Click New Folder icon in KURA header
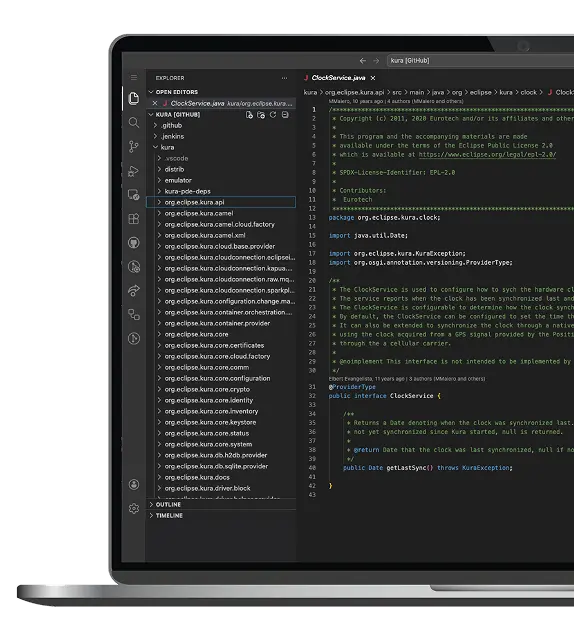The image size is (574, 642). (261, 115)
